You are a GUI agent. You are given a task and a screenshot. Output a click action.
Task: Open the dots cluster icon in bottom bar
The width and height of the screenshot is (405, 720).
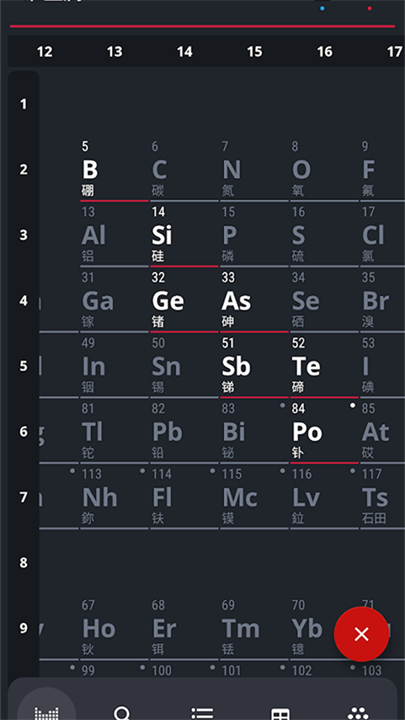[358, 713]
